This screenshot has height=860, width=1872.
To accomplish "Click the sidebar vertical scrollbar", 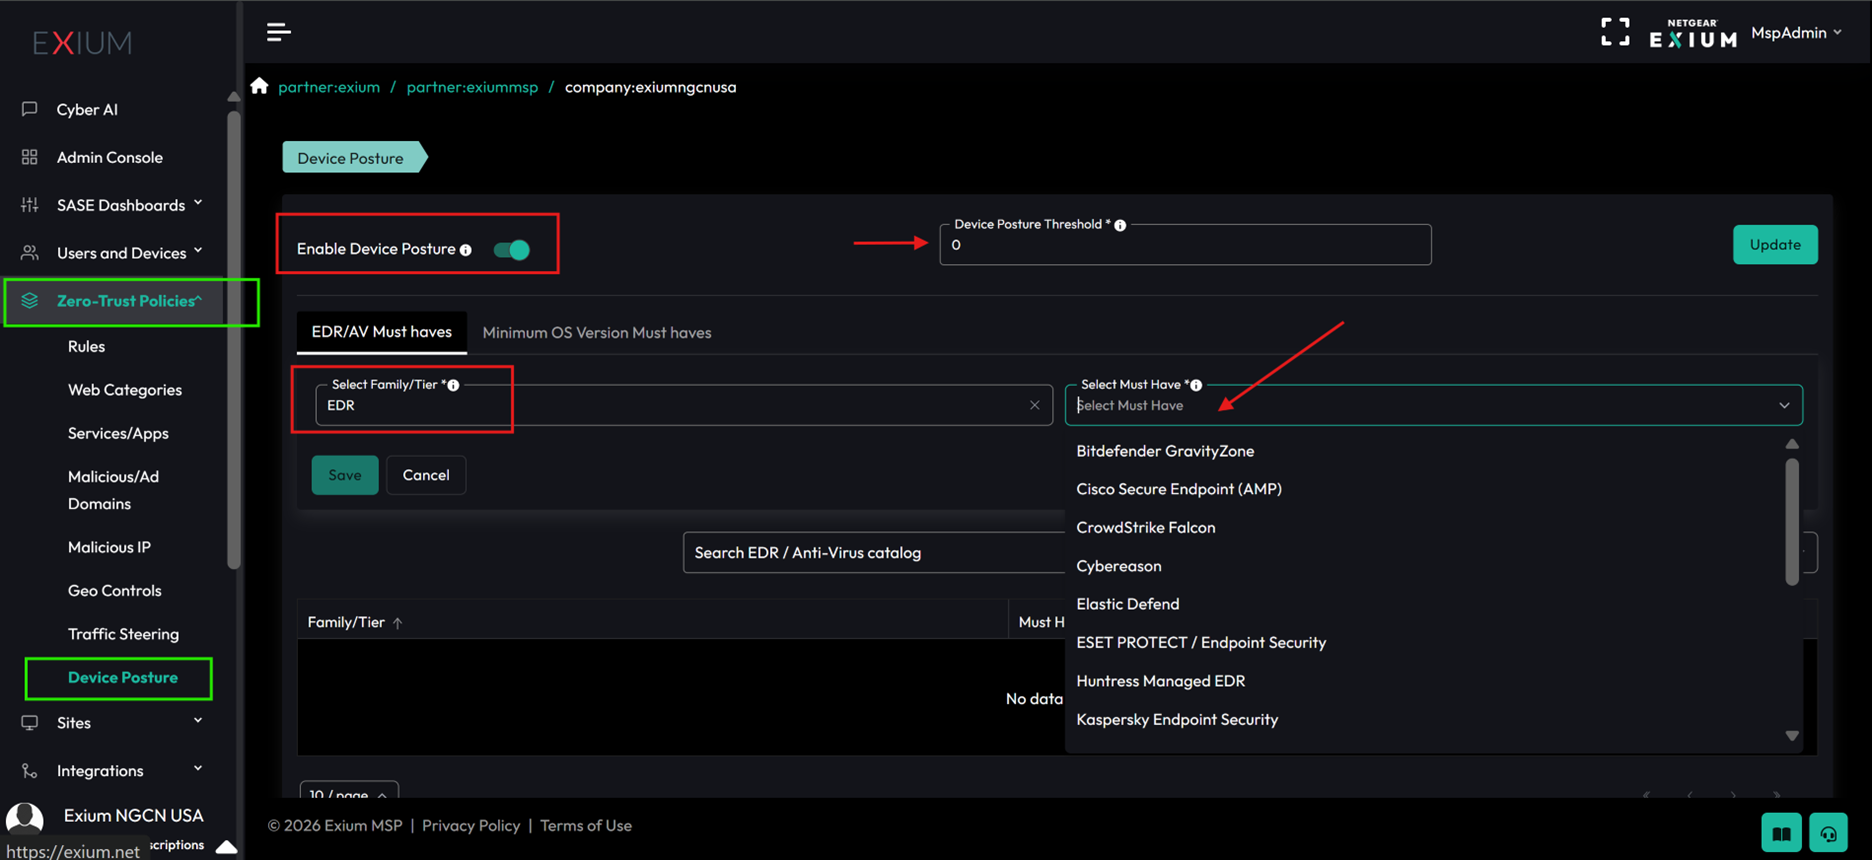I will tap(234, 340).
